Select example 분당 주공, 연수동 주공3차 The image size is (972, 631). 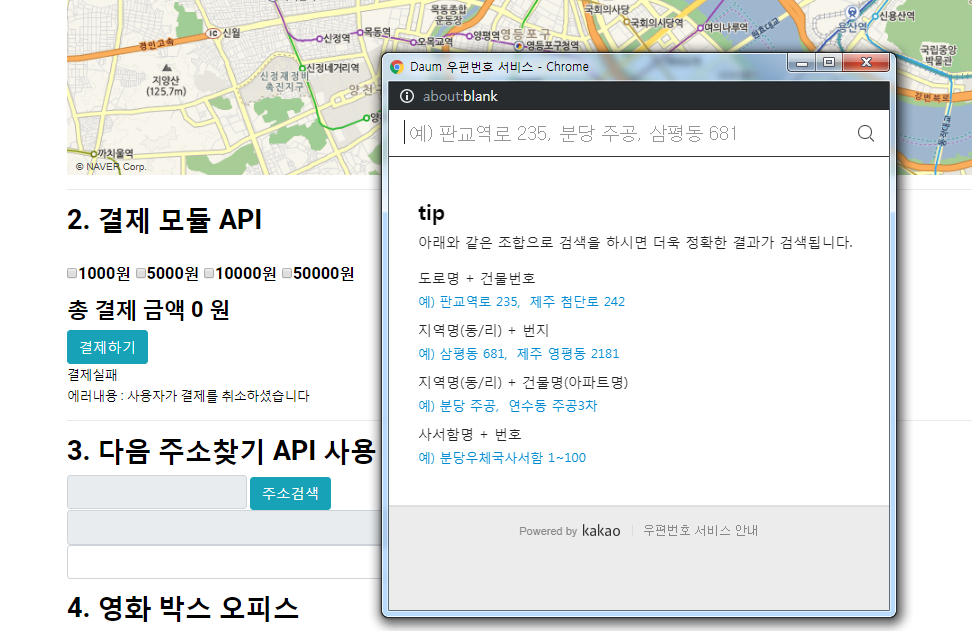coord(508,406)
